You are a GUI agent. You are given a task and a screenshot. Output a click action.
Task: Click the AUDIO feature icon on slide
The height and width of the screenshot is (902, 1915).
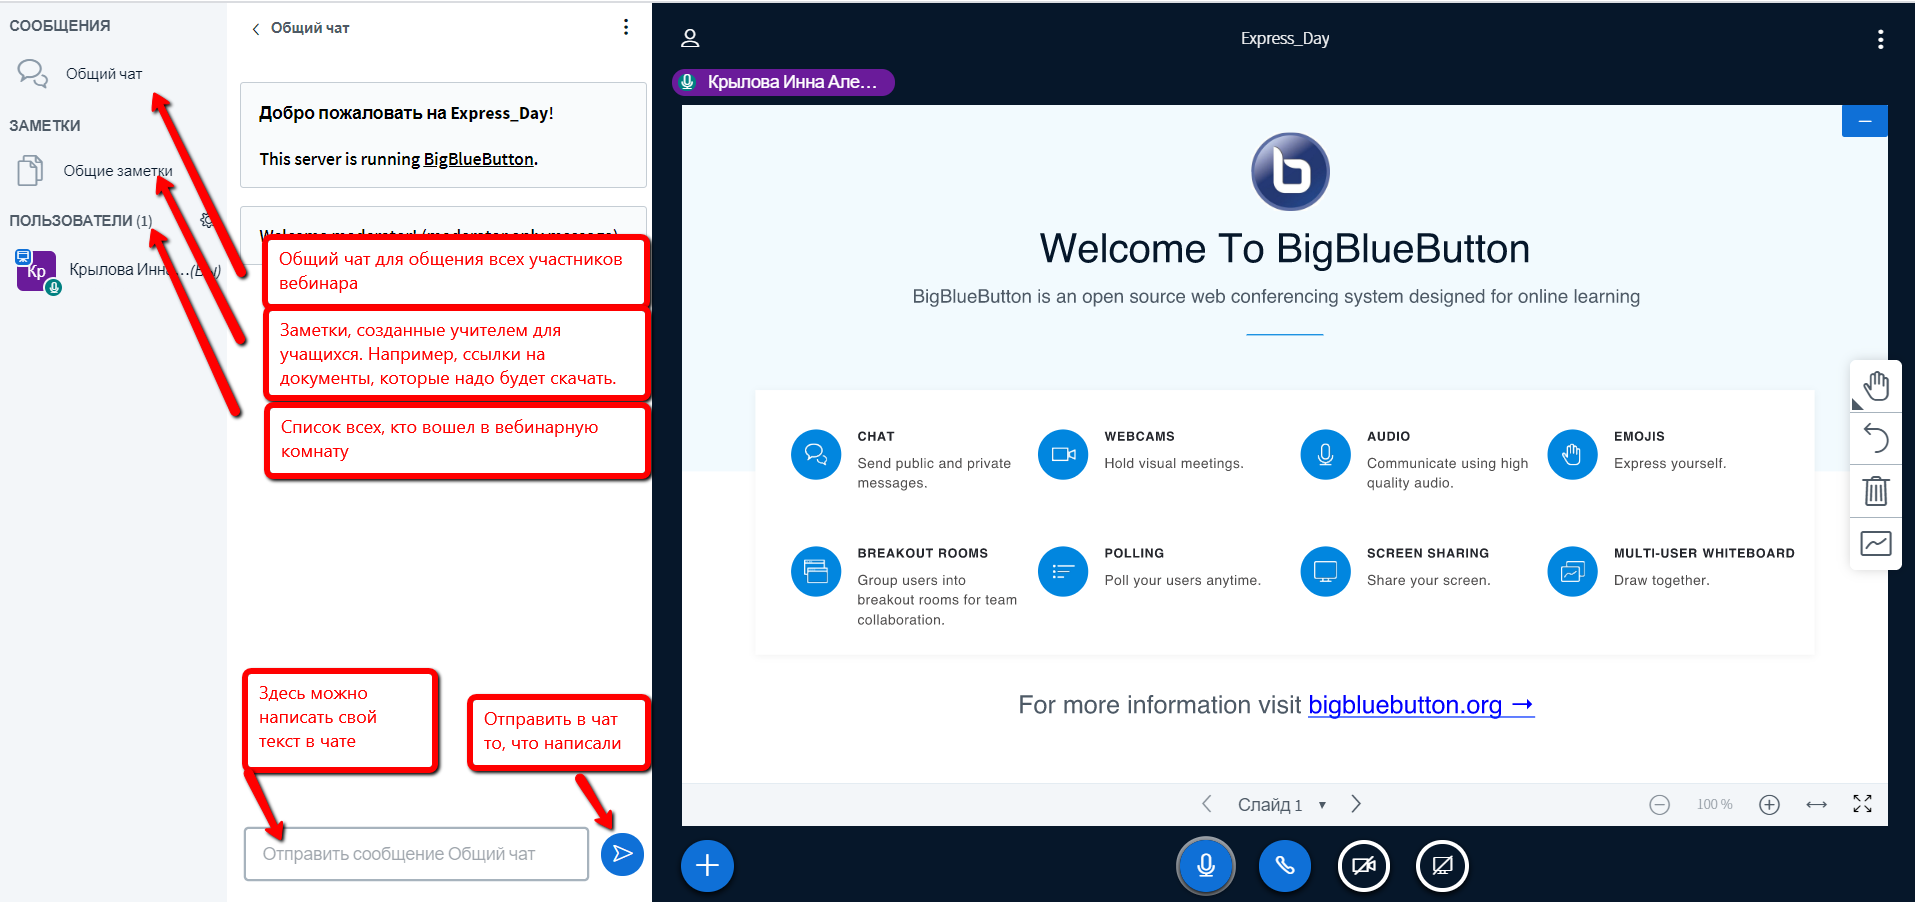(x=1325, y=455)
